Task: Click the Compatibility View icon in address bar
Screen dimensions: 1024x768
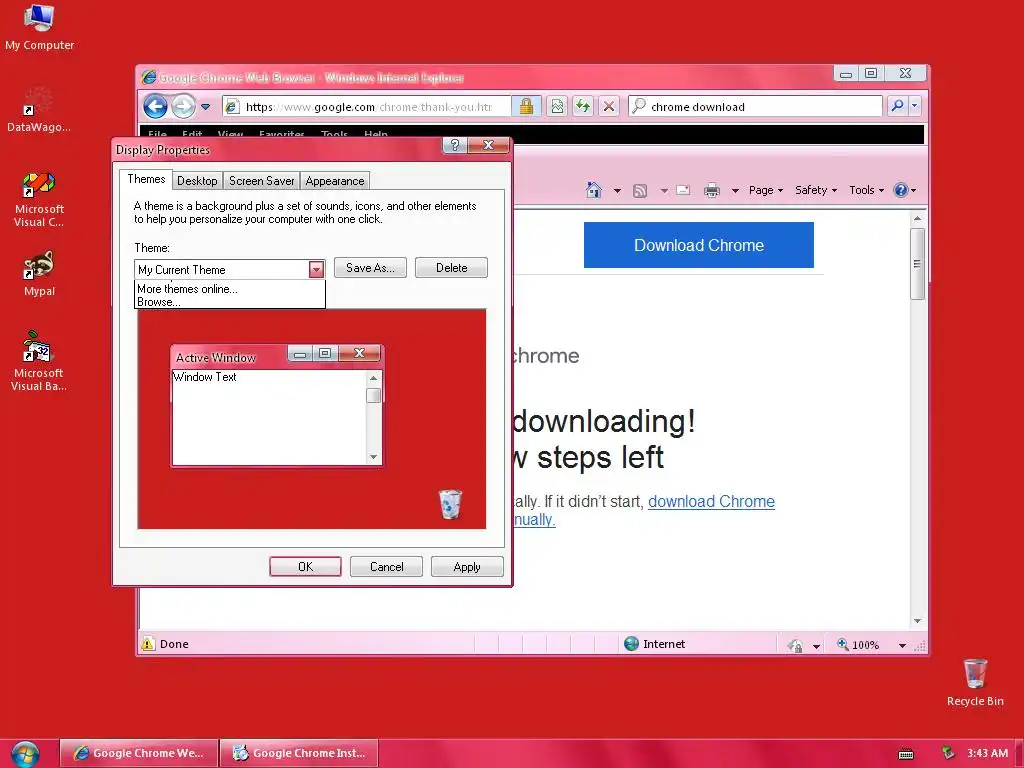Action: pyautogui.click(x=557, y=106)
